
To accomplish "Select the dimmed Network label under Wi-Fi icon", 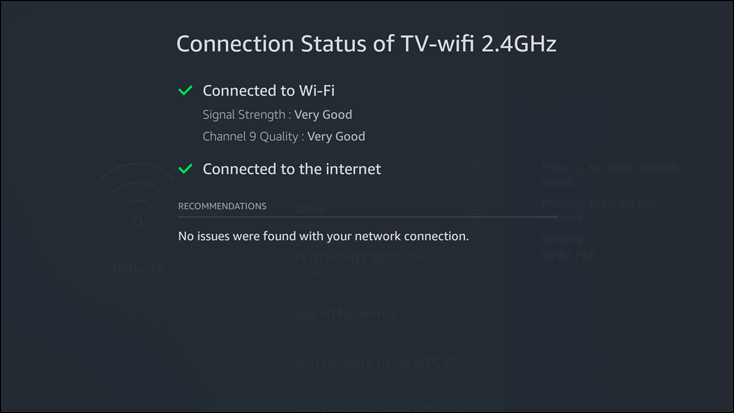I will (x=137, y=268).
